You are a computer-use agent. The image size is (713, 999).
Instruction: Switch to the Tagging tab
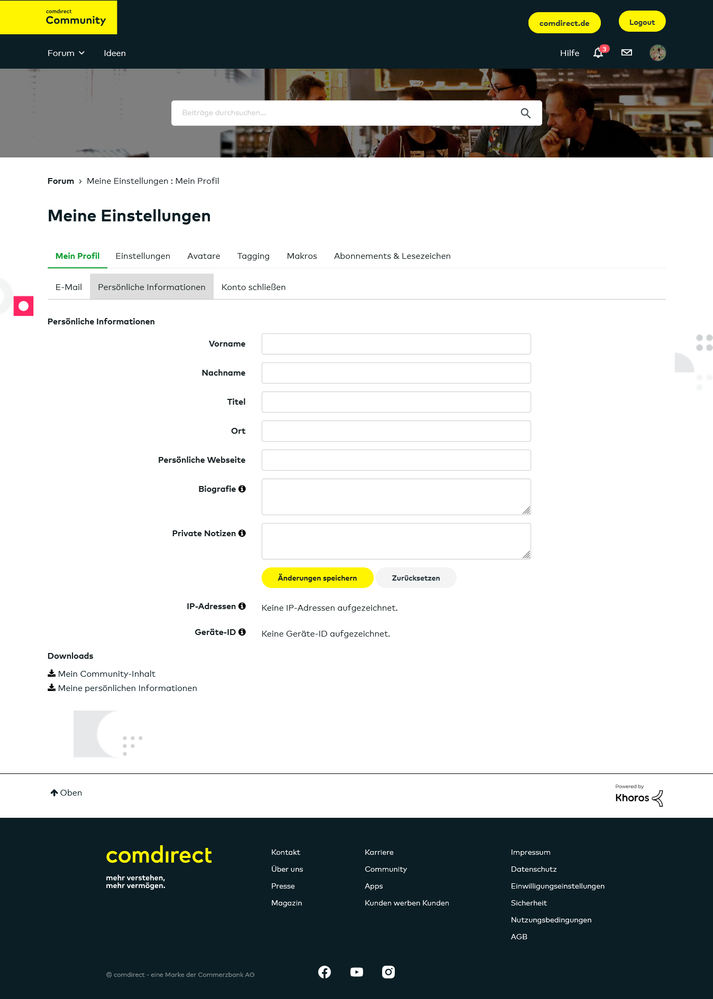point(253,255)
